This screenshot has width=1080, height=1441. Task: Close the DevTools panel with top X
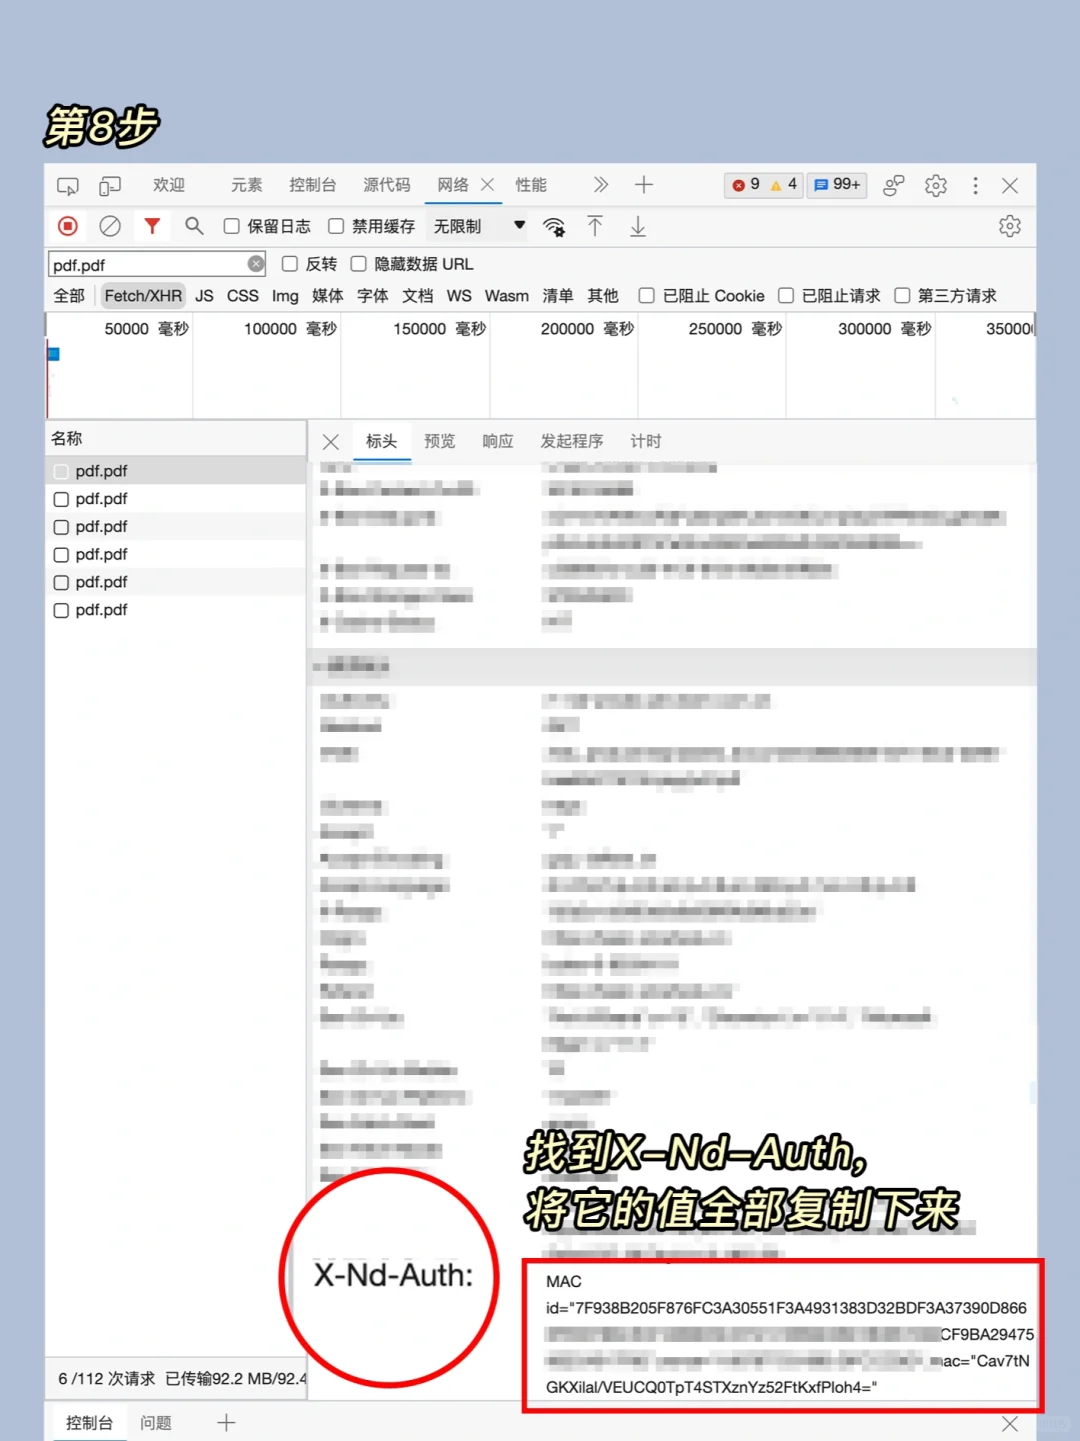coord(1010,185)
